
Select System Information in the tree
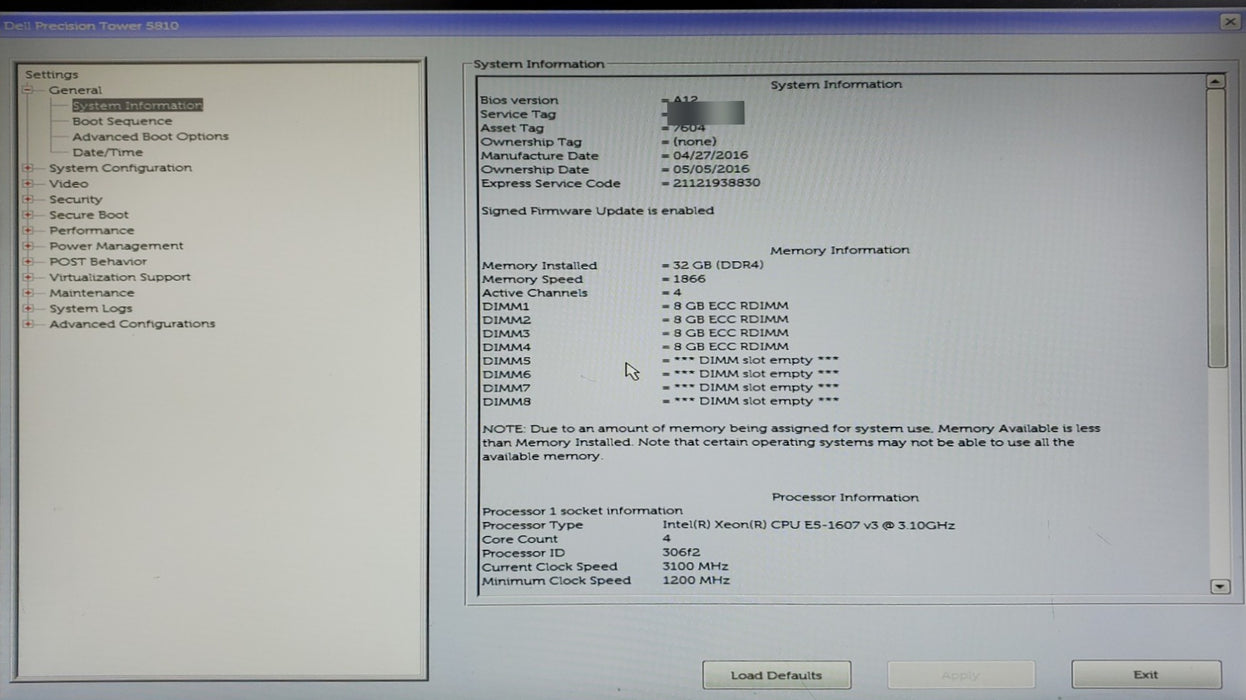(x=137, y=105)
